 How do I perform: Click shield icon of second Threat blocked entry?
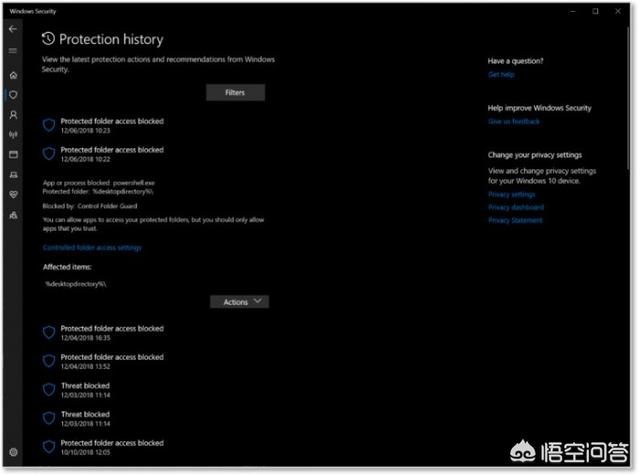pos(49,418)
